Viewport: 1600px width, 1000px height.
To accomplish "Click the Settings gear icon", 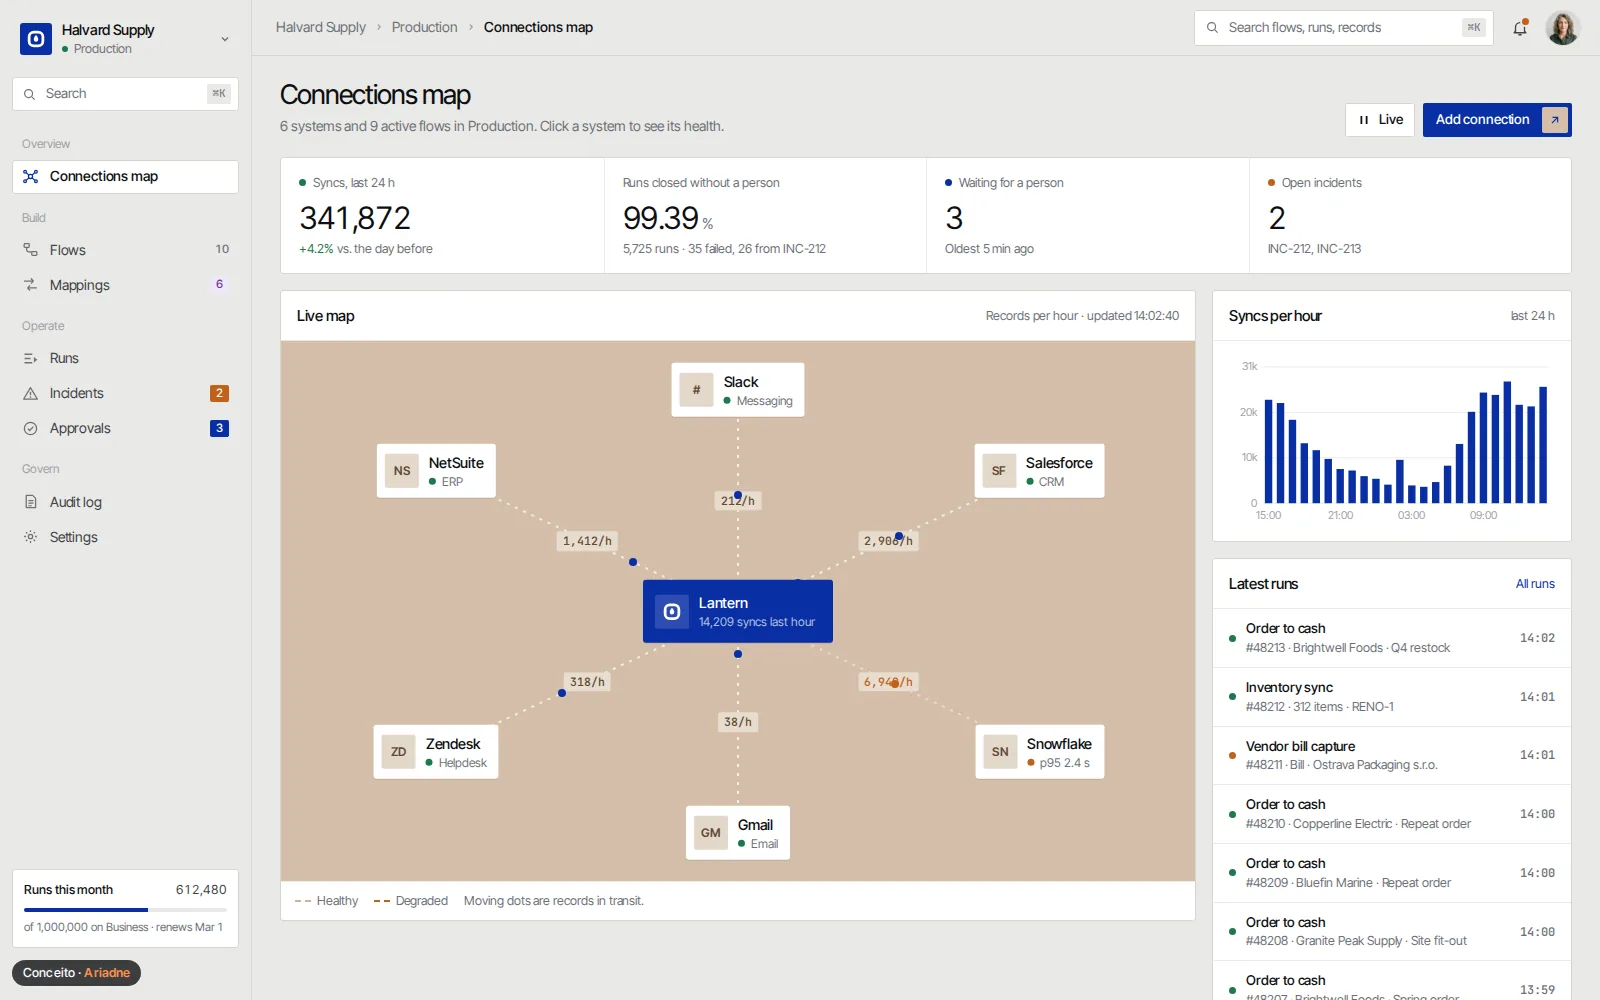I will click(31, 537).
